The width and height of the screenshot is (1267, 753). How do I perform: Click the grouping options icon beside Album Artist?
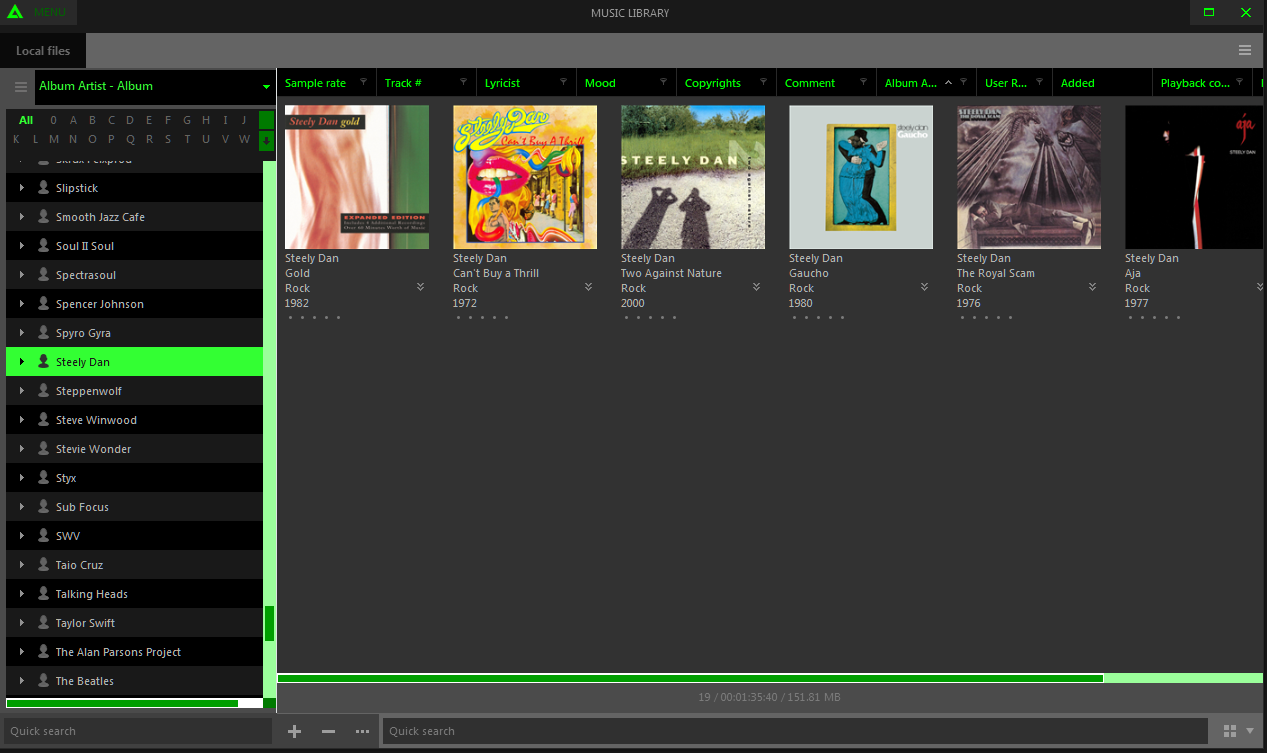point(20,87)
